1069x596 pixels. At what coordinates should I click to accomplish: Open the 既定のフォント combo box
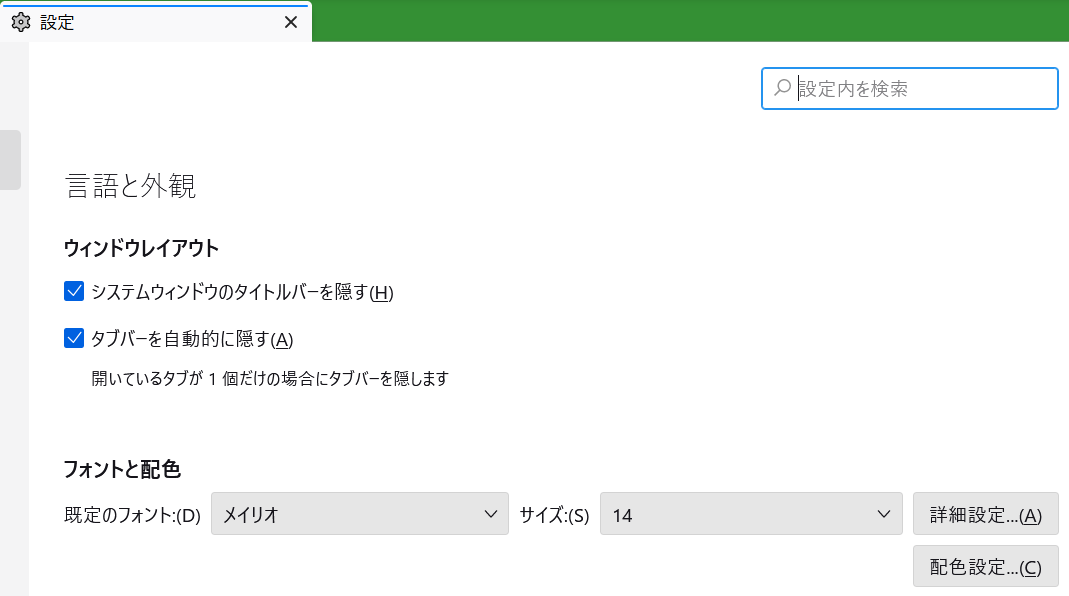[360, 513]
